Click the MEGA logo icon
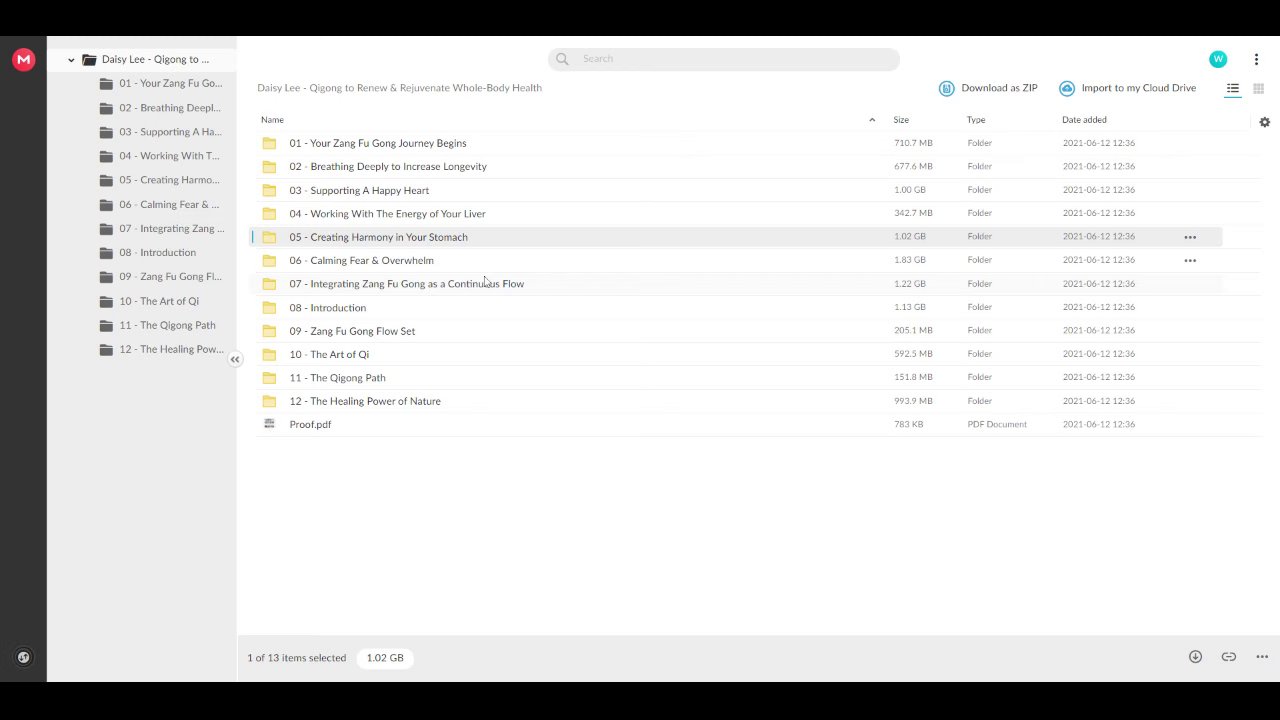The image size is (1280, 720). [23, 60]
